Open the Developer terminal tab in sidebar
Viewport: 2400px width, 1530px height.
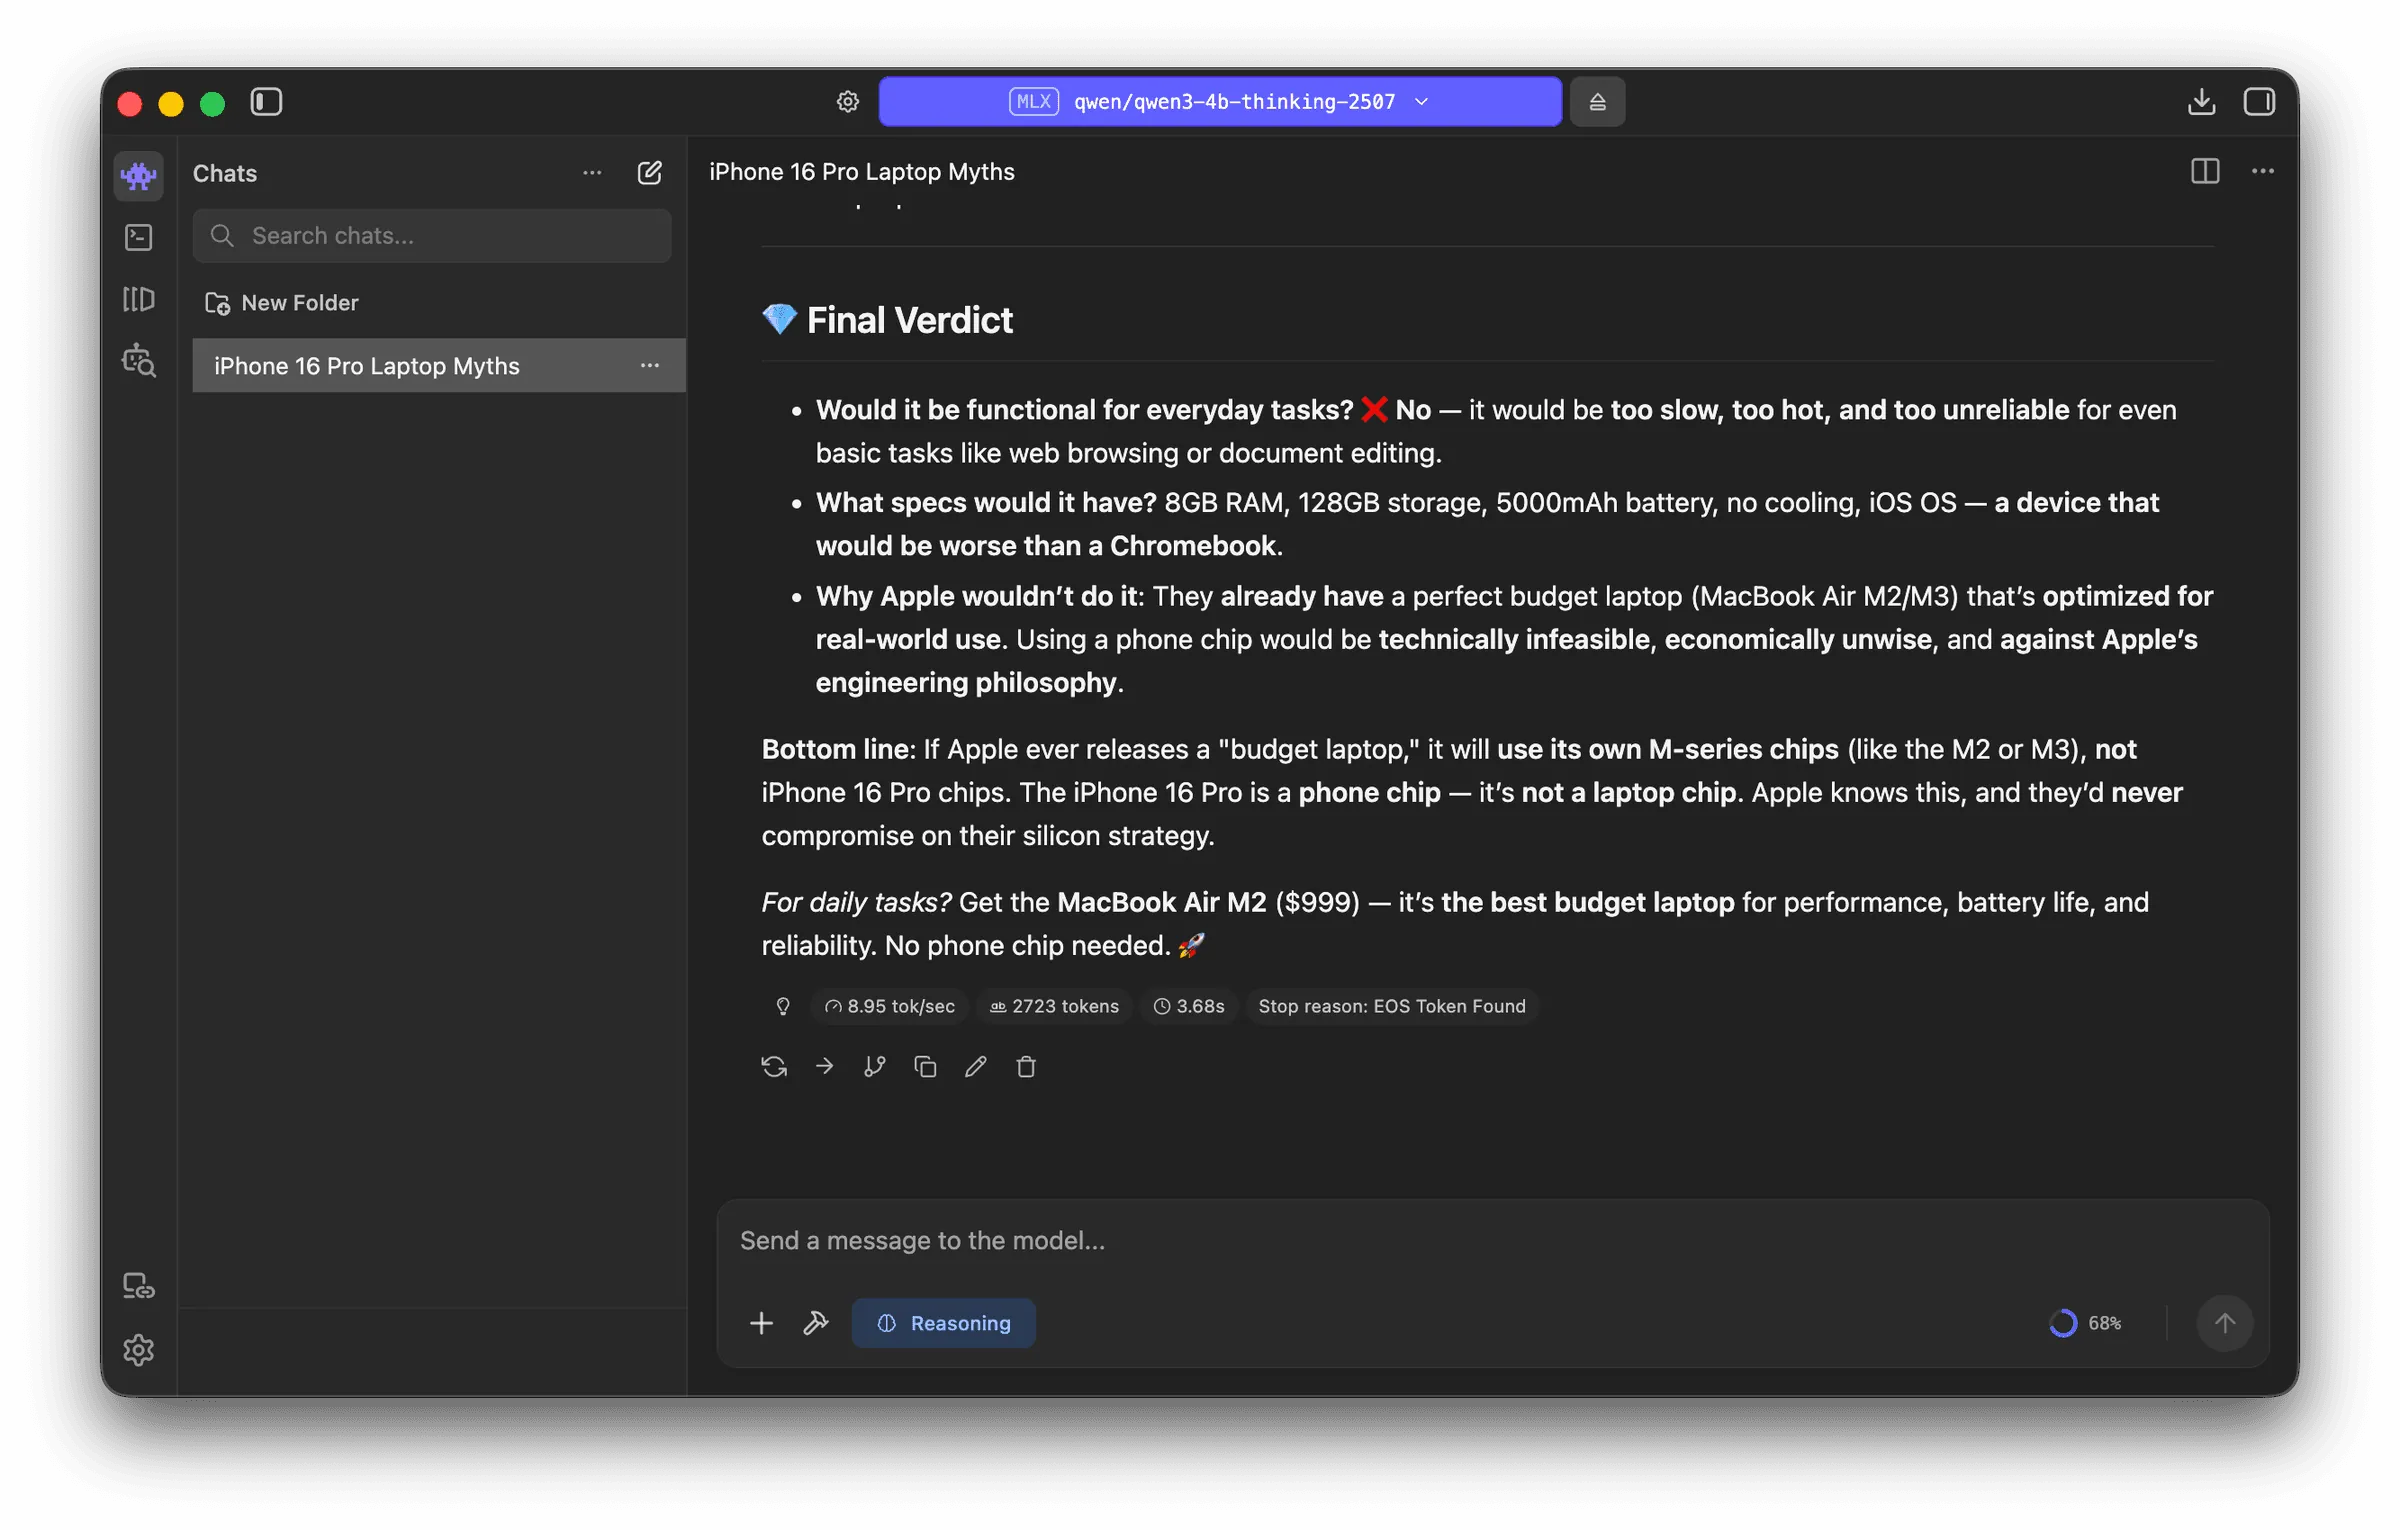pyautogui.click(x=139, y=237)
